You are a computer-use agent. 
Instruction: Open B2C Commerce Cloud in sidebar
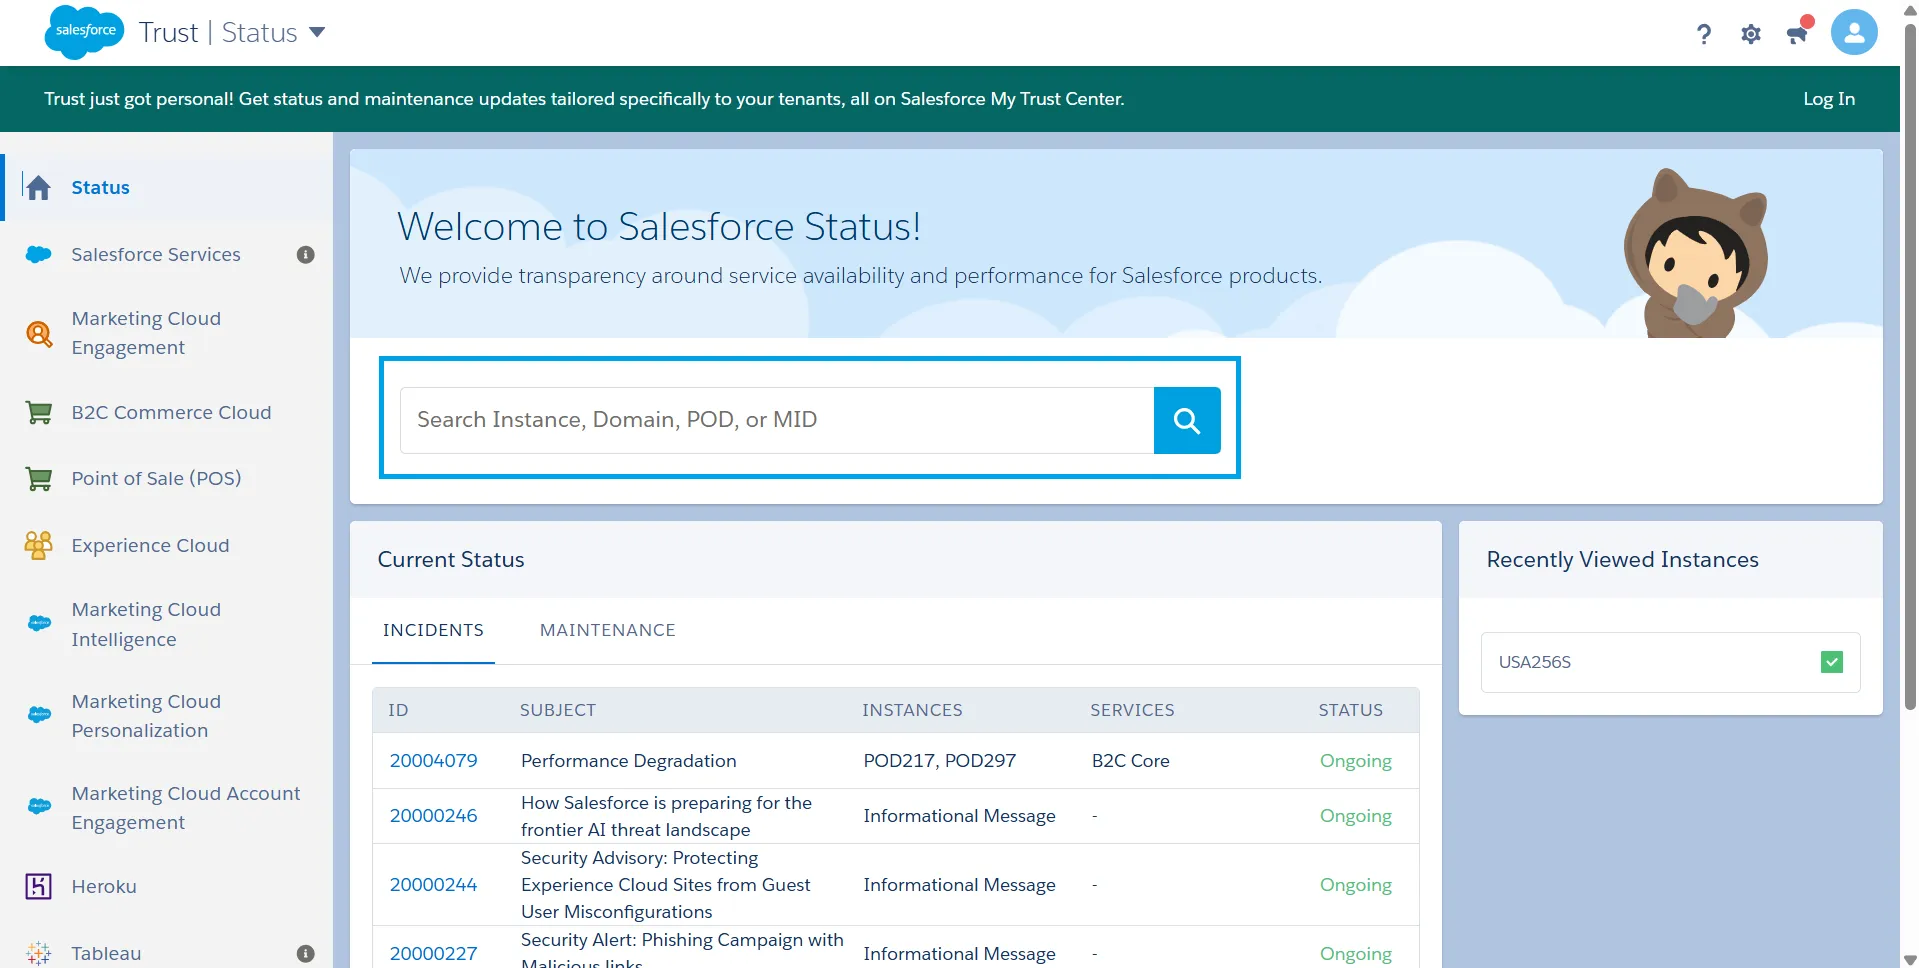171,412
